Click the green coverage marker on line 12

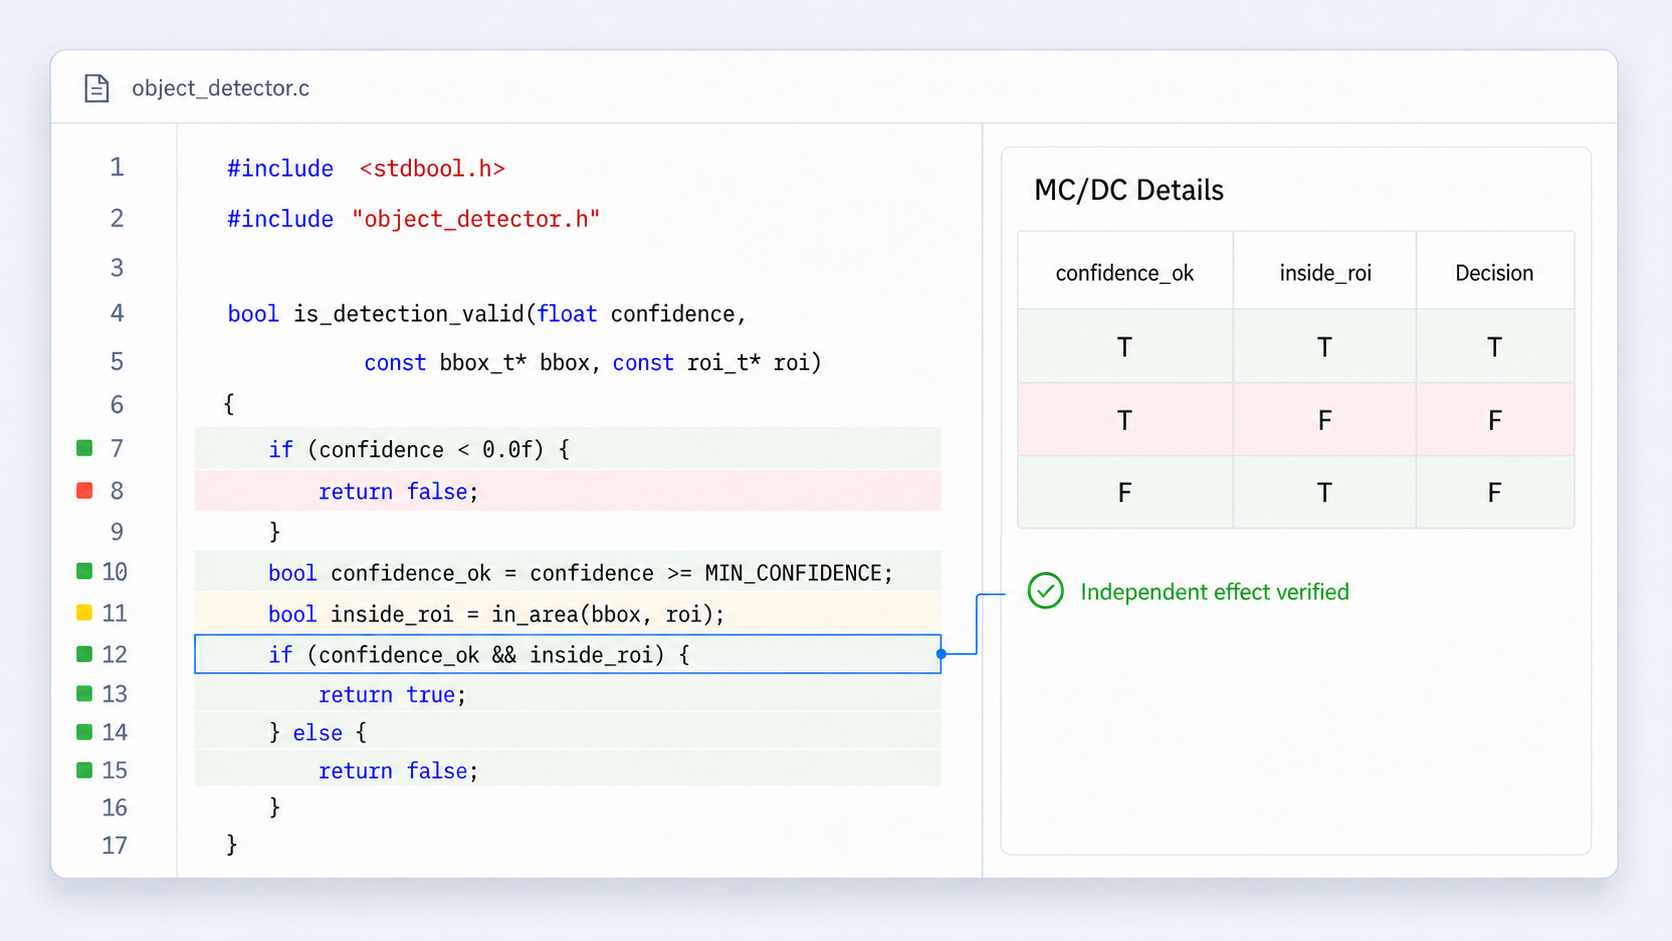85,654
